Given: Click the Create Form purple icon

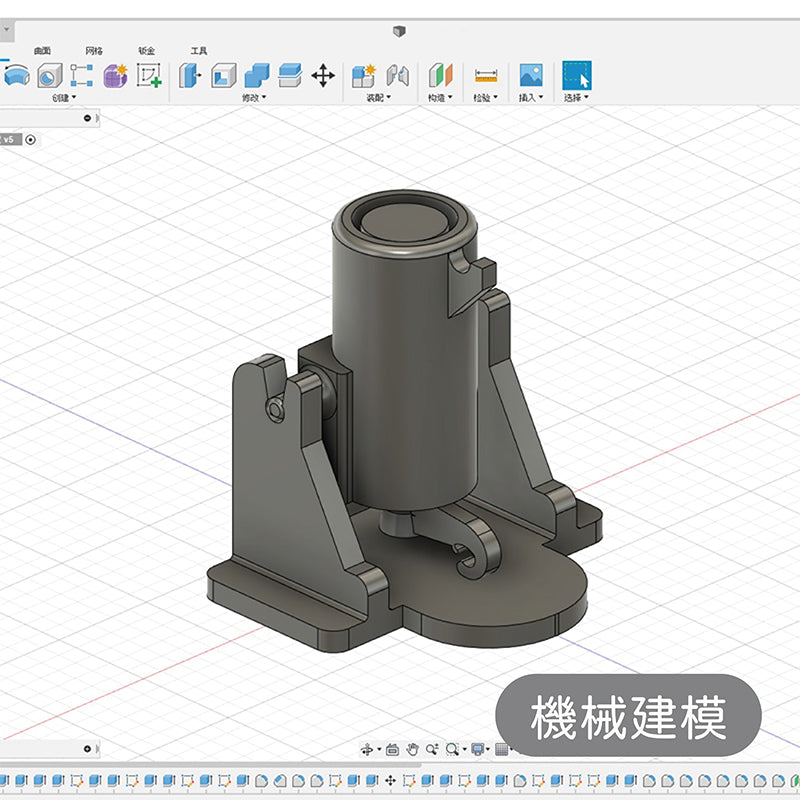Looking at the screenshot, I should coord(116,76).
